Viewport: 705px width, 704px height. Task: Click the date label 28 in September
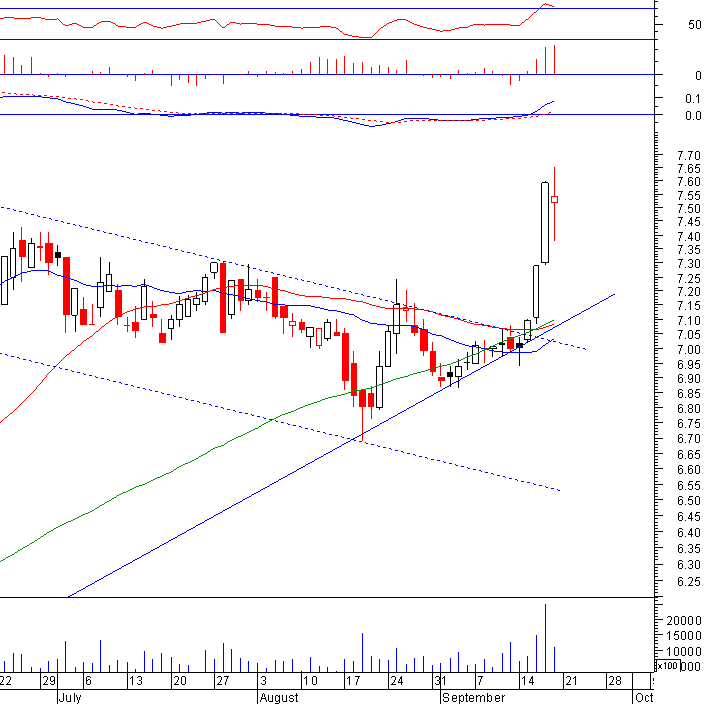615,681
